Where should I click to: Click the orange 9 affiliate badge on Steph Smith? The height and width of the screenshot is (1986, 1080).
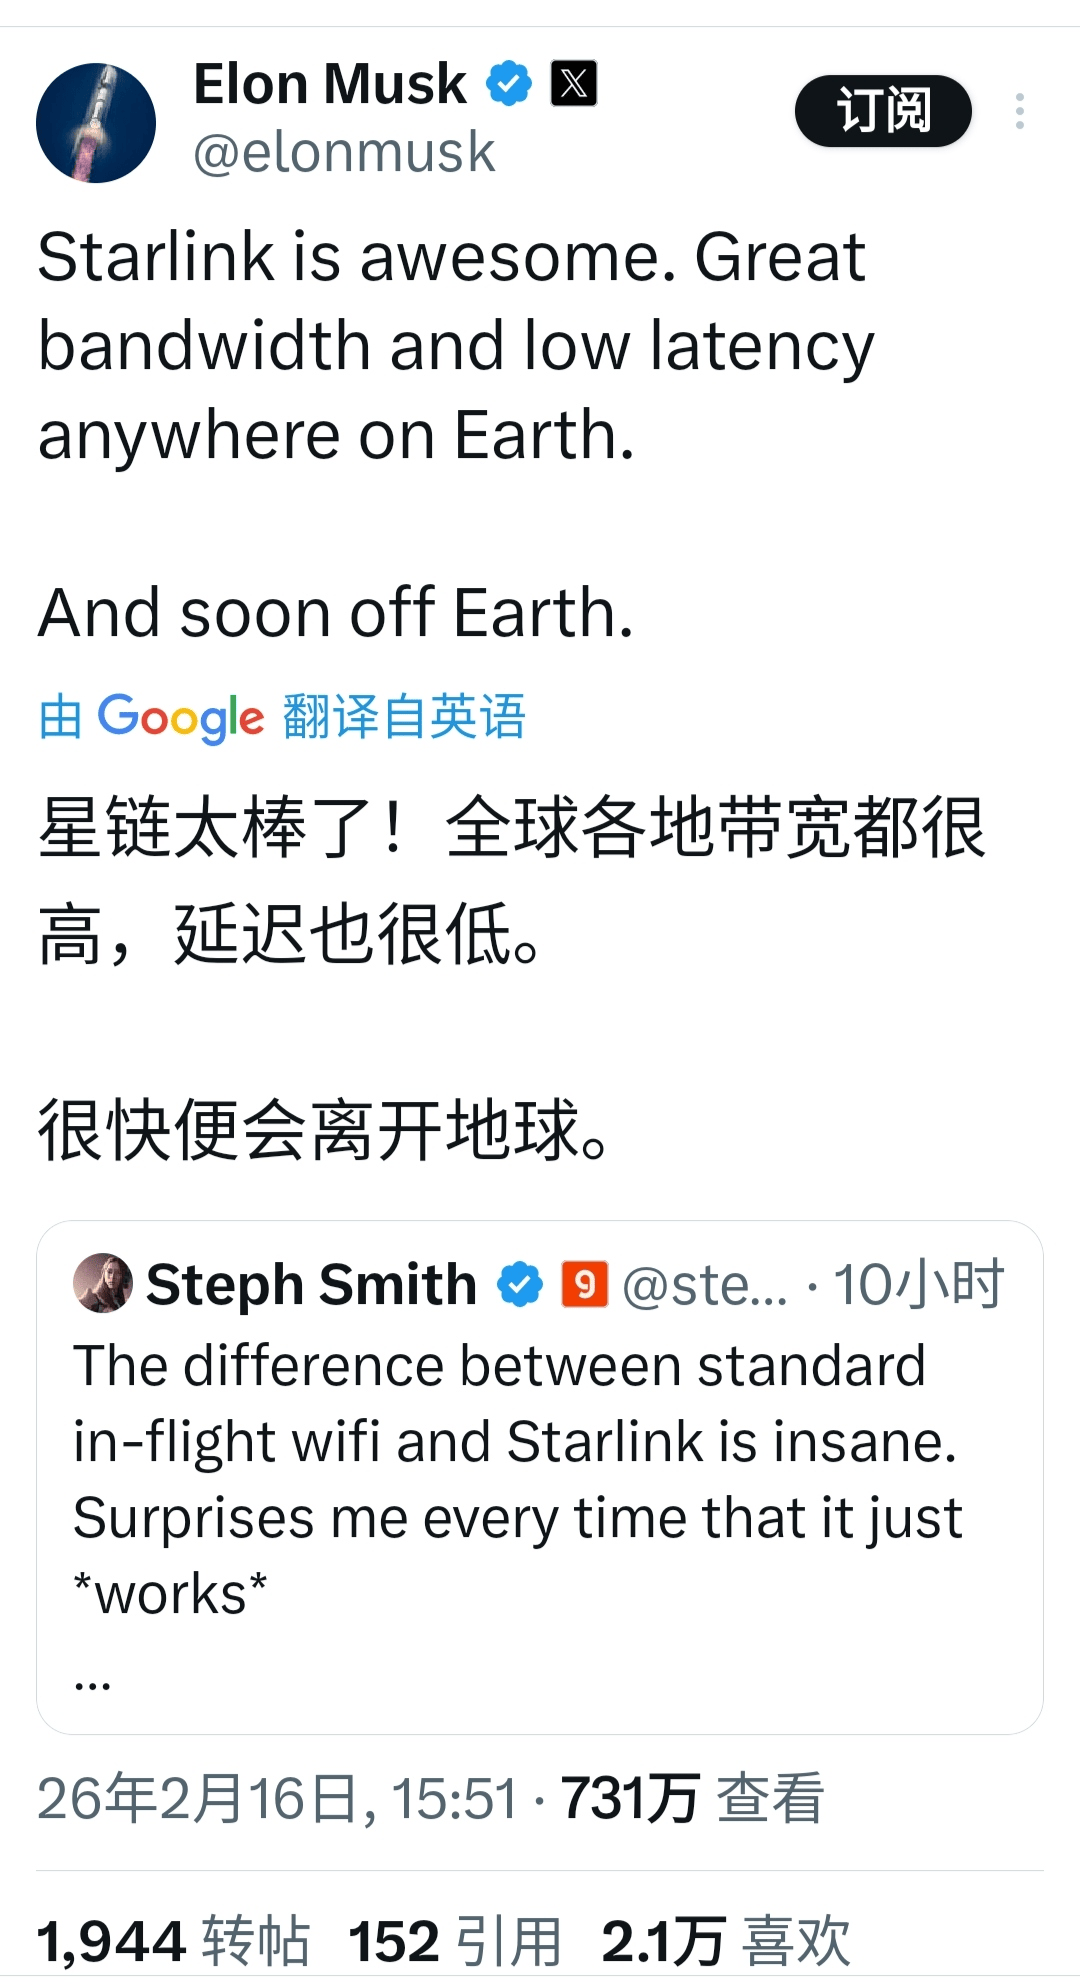[587, 1284]
